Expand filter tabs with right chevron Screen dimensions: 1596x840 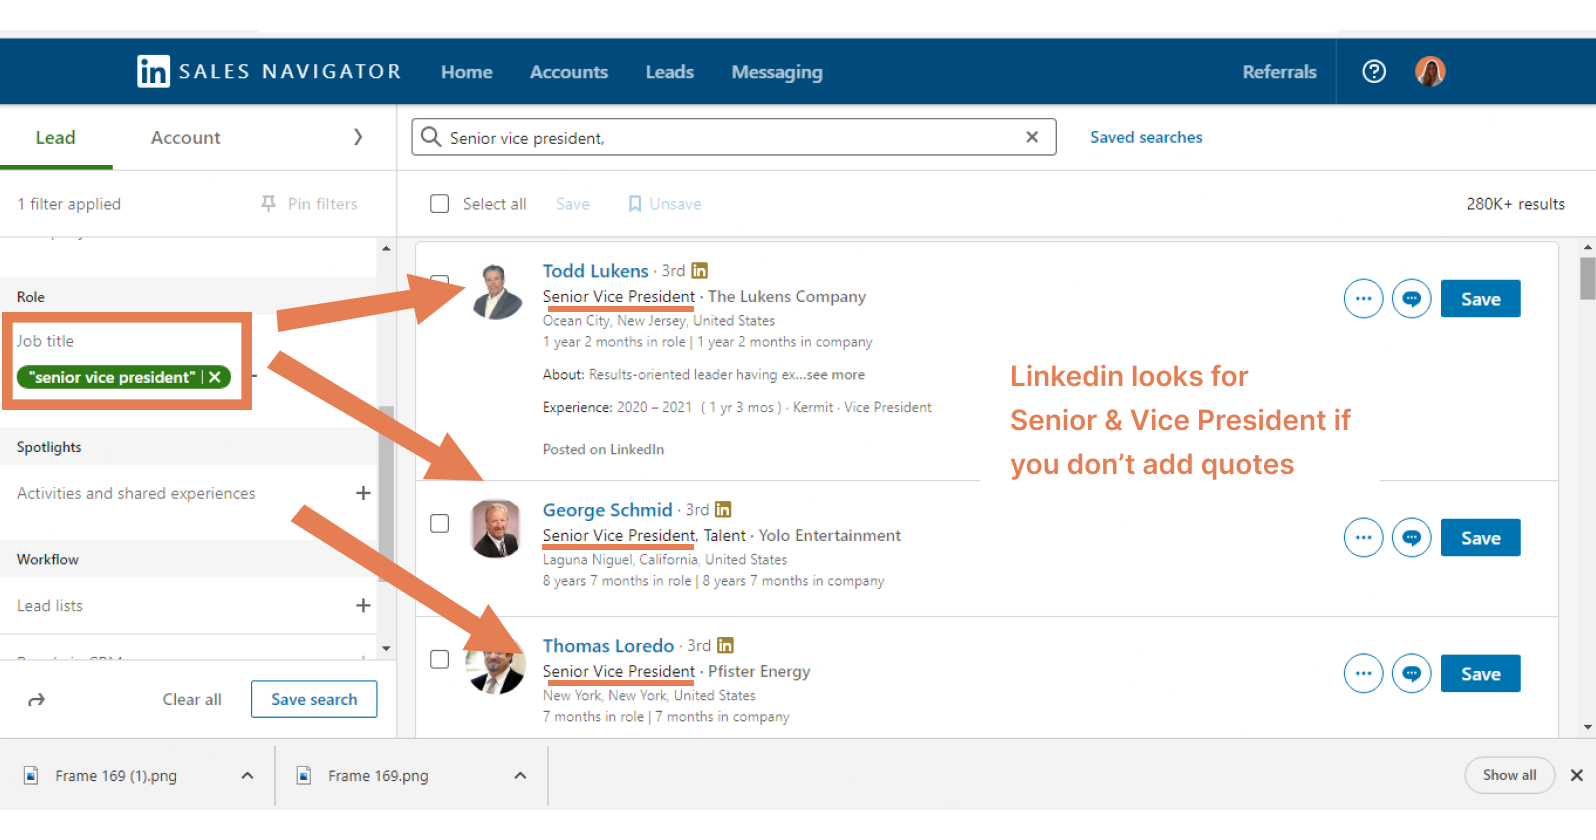(x=358, y=137)
